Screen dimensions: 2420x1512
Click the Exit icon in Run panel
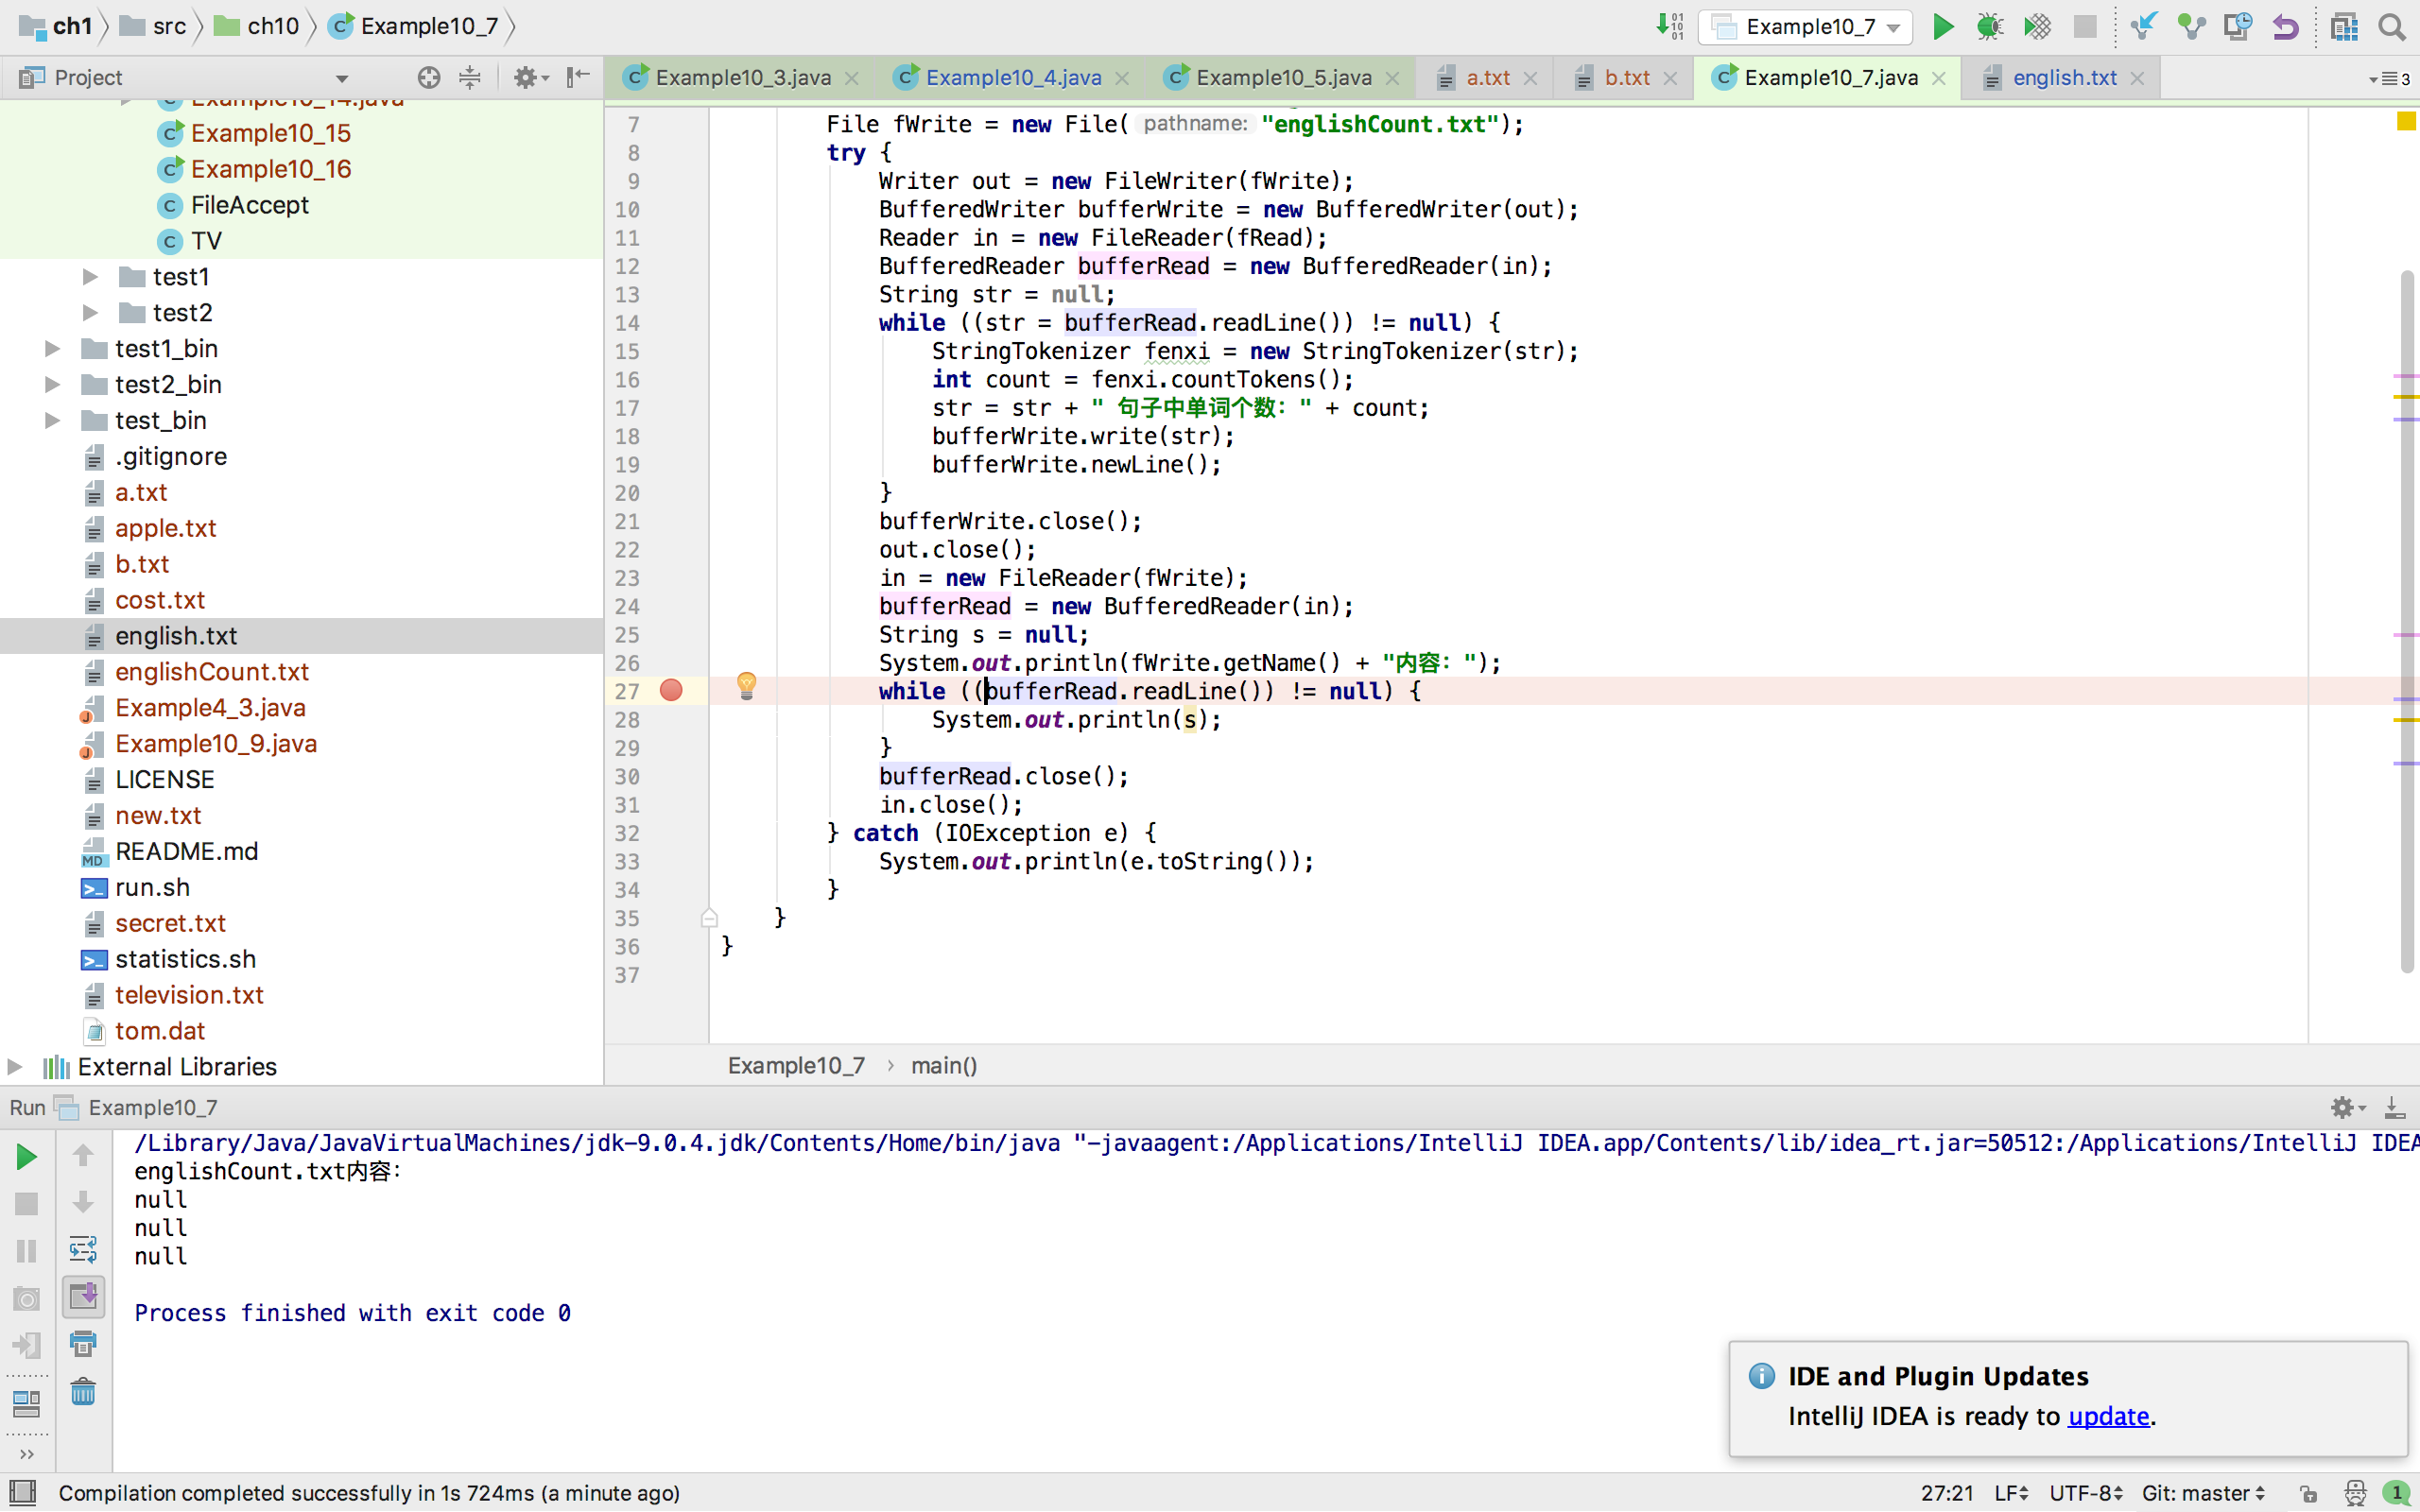pyautogui.click(x=26, y=1346)
